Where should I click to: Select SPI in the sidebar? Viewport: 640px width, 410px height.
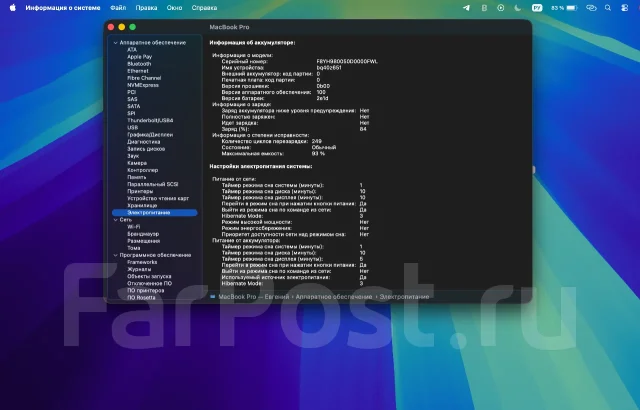[131, 113]
